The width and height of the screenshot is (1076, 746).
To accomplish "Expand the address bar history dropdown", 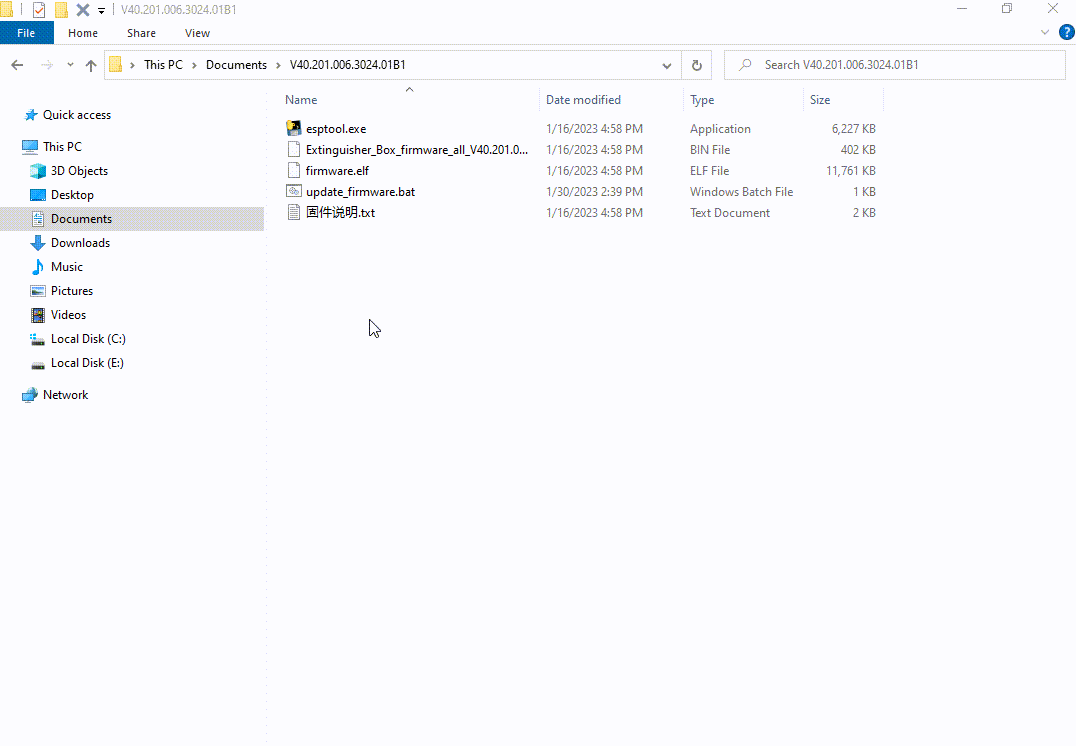I will (667, 65).
